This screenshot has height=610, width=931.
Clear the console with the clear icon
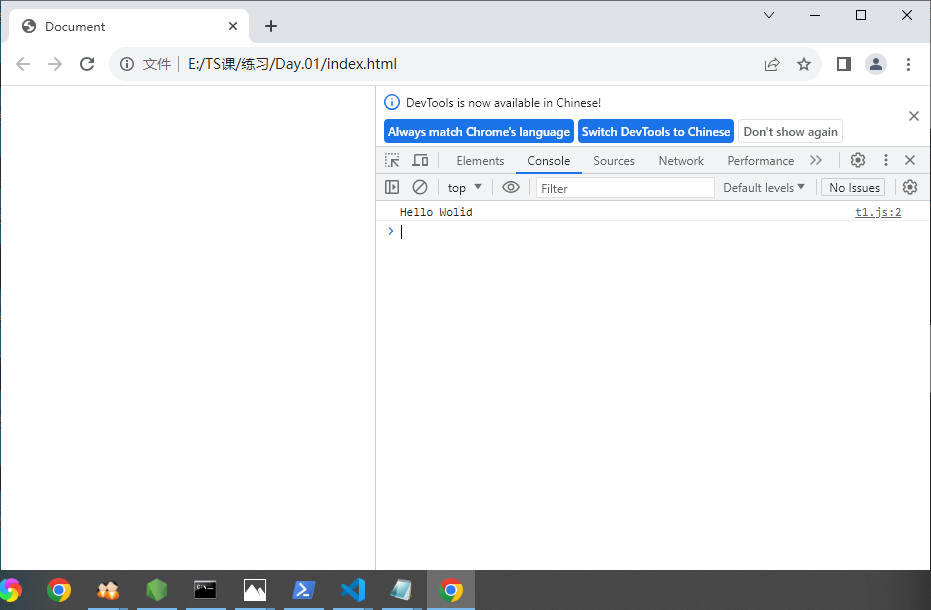coord(420,187)
